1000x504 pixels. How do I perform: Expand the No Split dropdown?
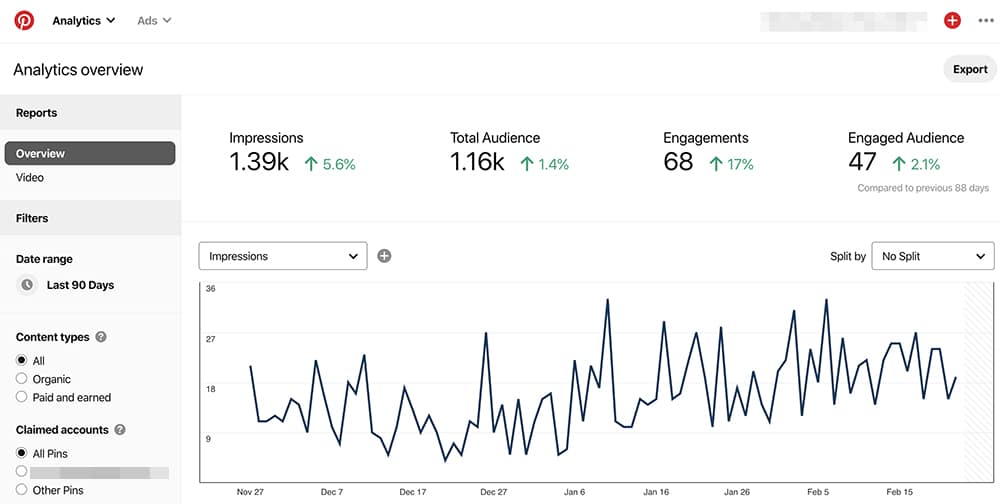(x=932, y=256)
